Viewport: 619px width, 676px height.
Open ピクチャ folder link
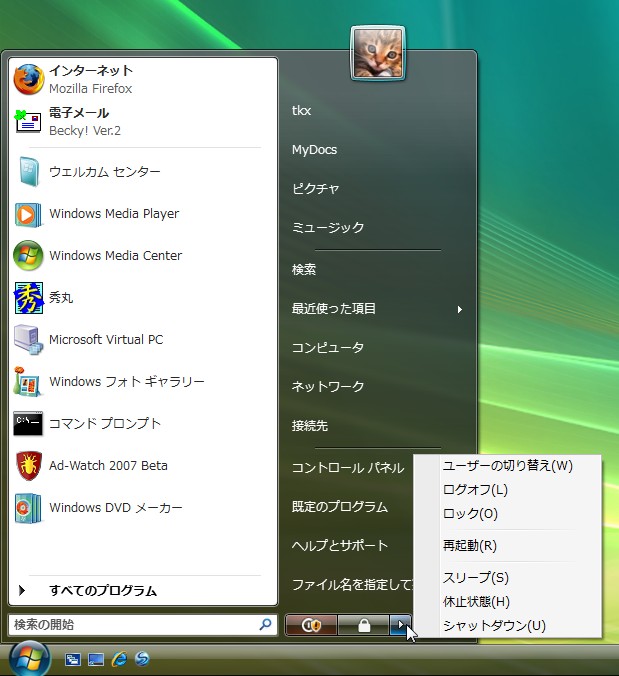pyautogui.click(x=316, y=189)
